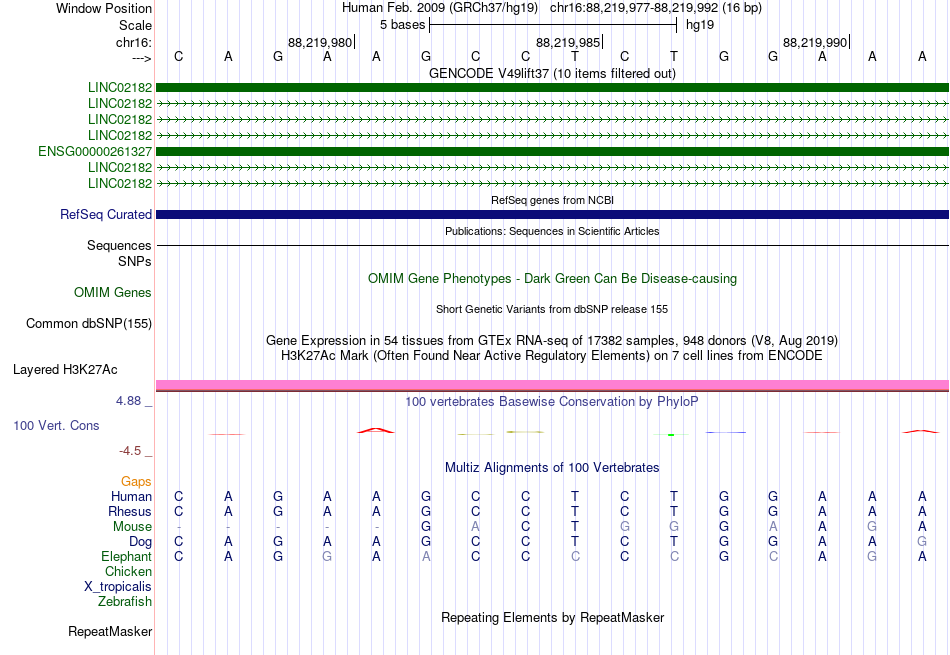Click the dark blue RefSeq Curated bar

point(552,214)
